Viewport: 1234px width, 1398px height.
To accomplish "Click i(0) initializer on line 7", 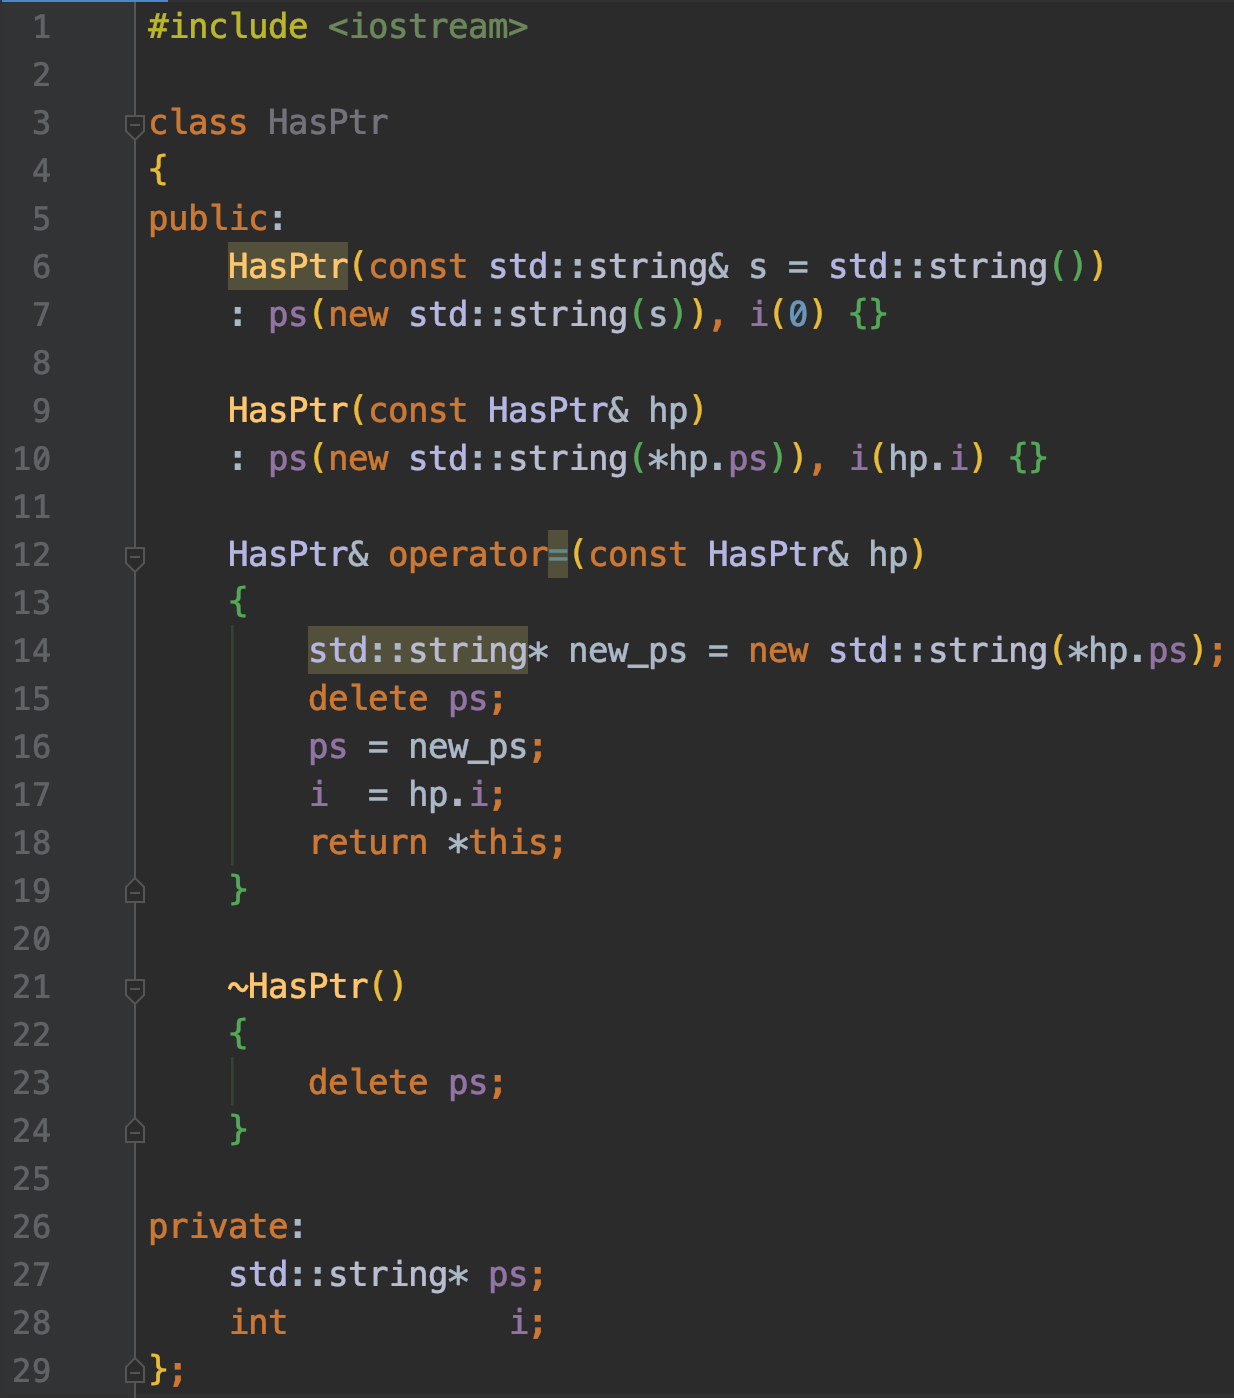I will pos(788,315).
